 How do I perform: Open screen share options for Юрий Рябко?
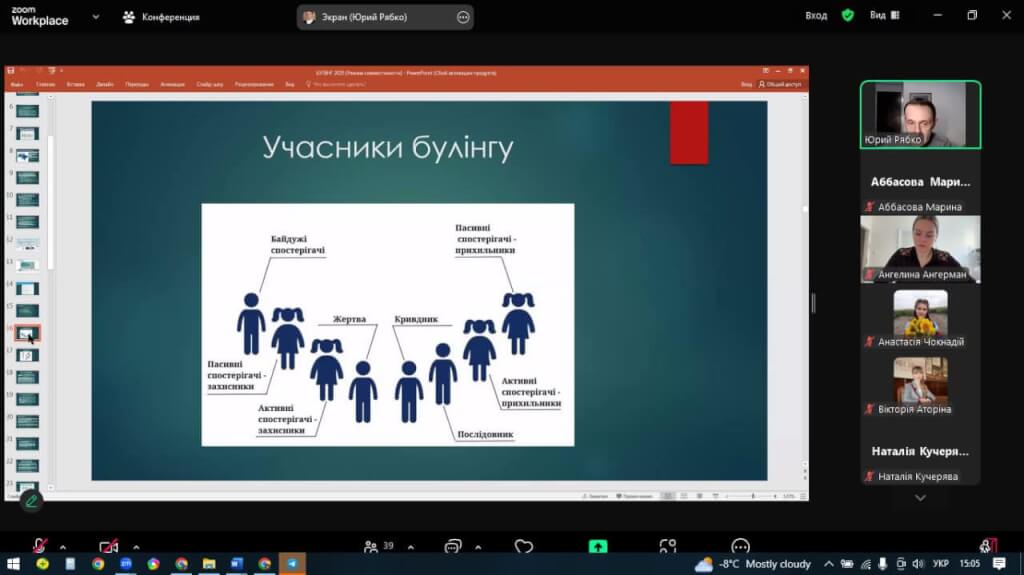462,17
